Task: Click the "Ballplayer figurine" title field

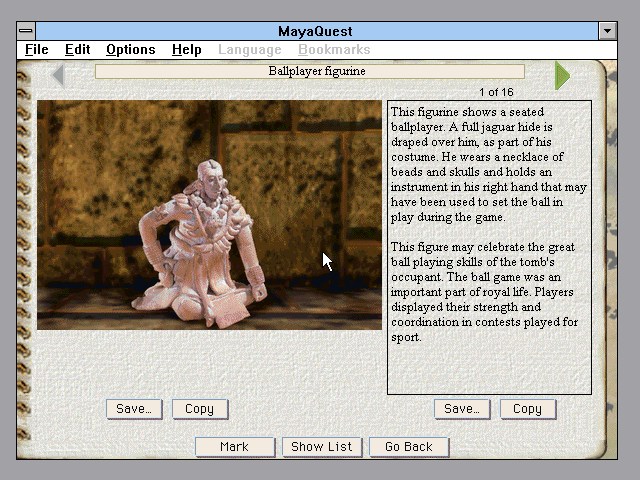Action: 317,71
